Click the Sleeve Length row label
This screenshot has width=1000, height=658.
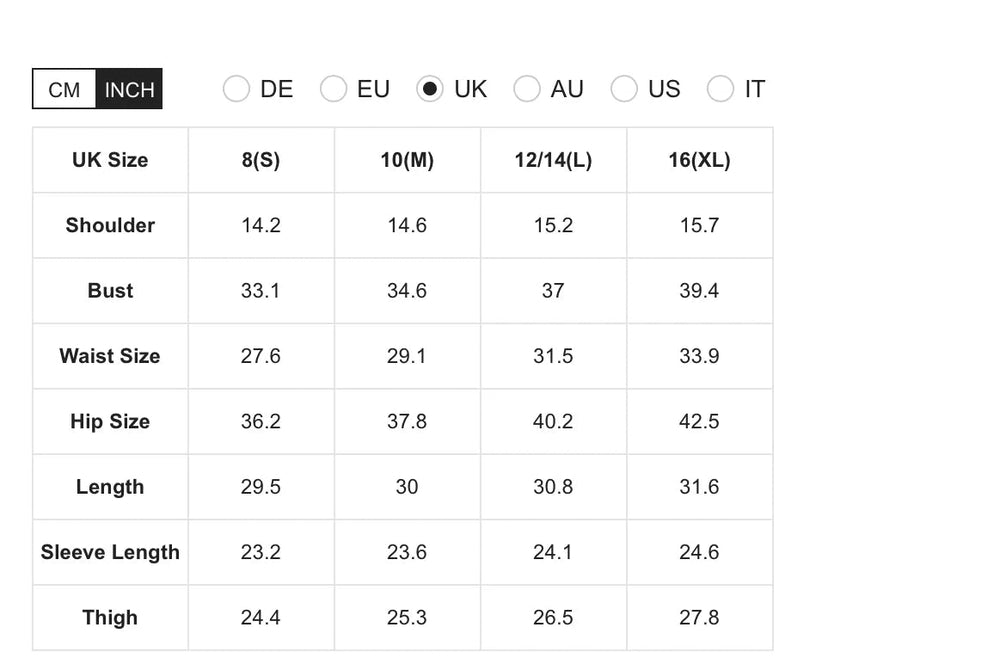pos(110,552)
